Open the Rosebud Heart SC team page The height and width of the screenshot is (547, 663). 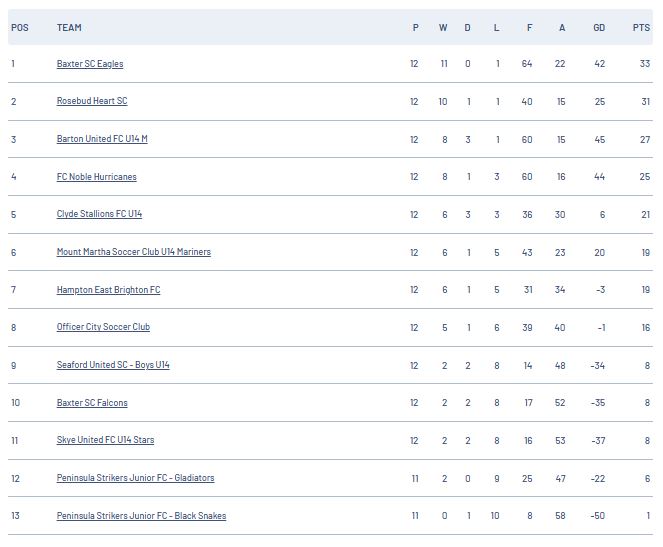point(92,101)
